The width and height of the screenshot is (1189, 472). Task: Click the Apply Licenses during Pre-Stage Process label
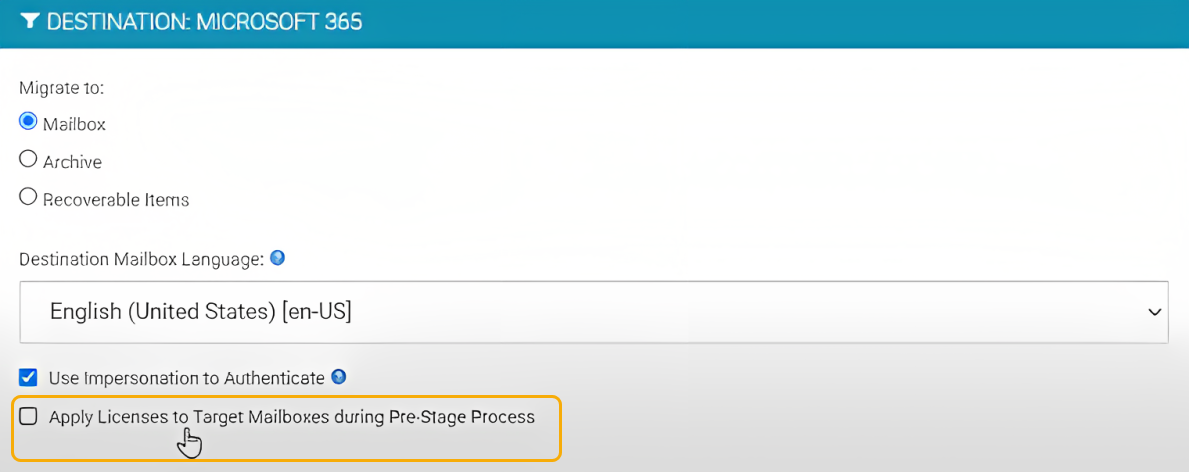point(292,417)
